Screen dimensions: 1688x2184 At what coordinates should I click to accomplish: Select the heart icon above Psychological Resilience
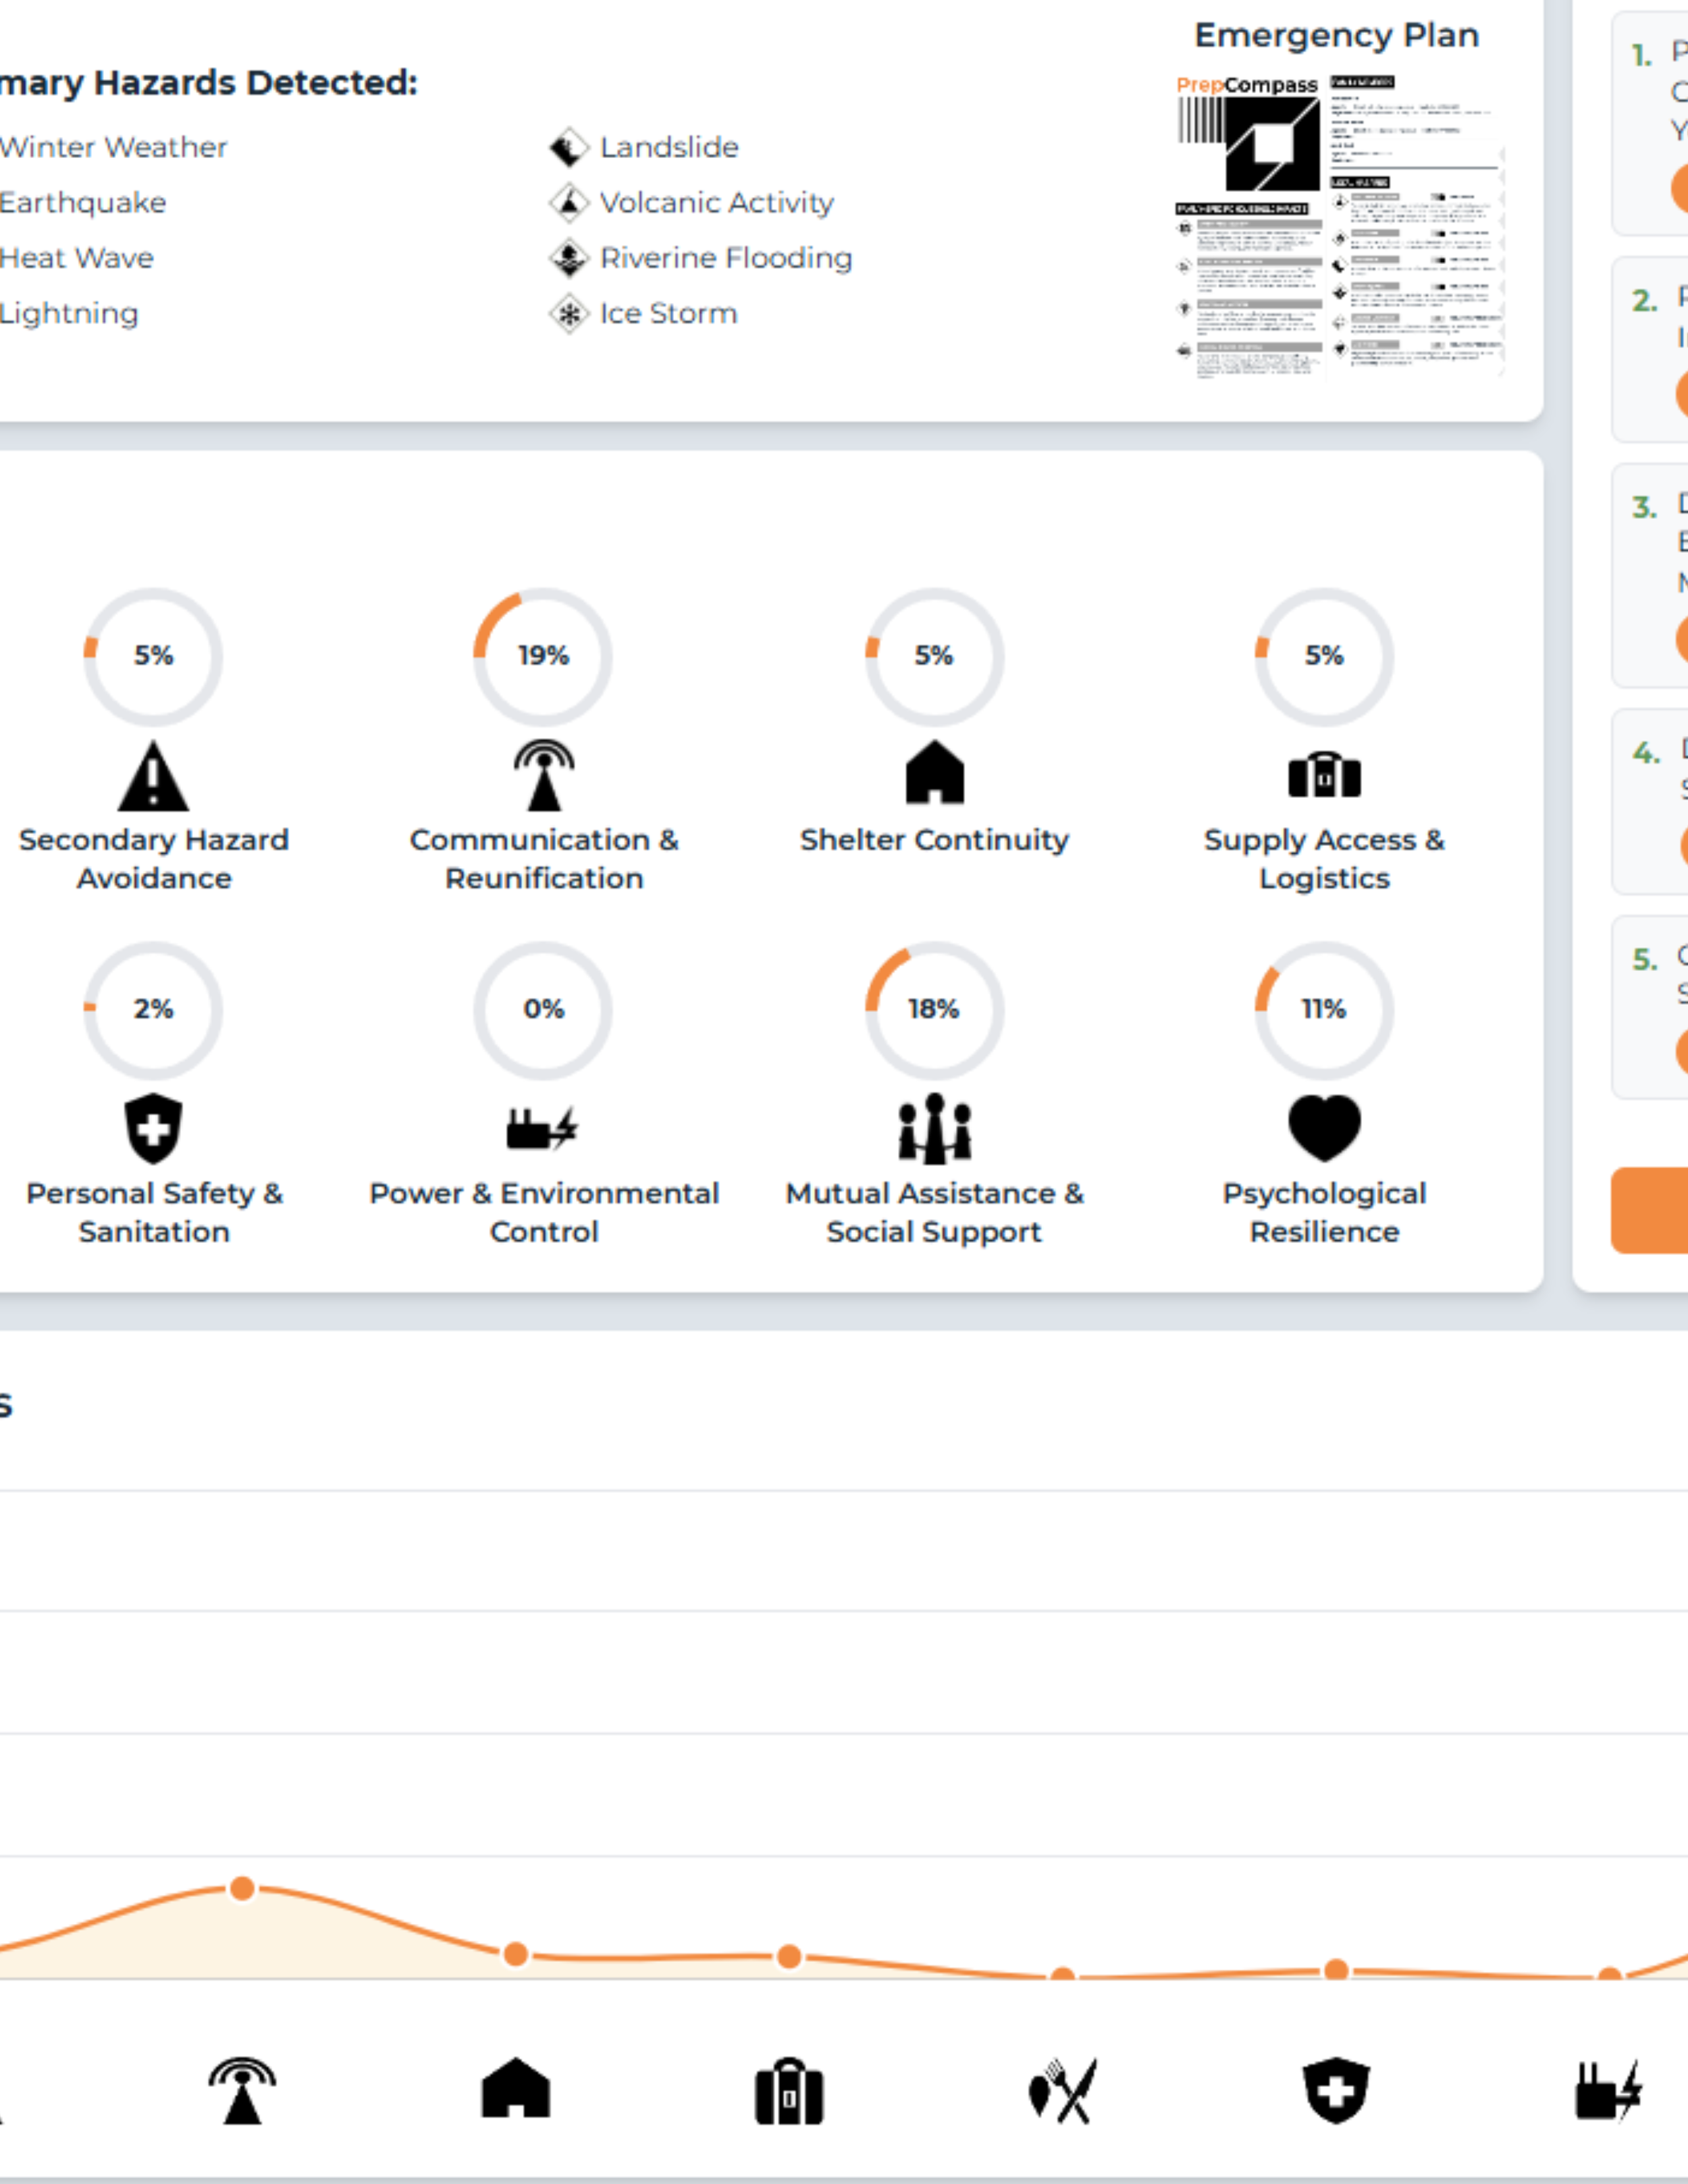1324,1128
